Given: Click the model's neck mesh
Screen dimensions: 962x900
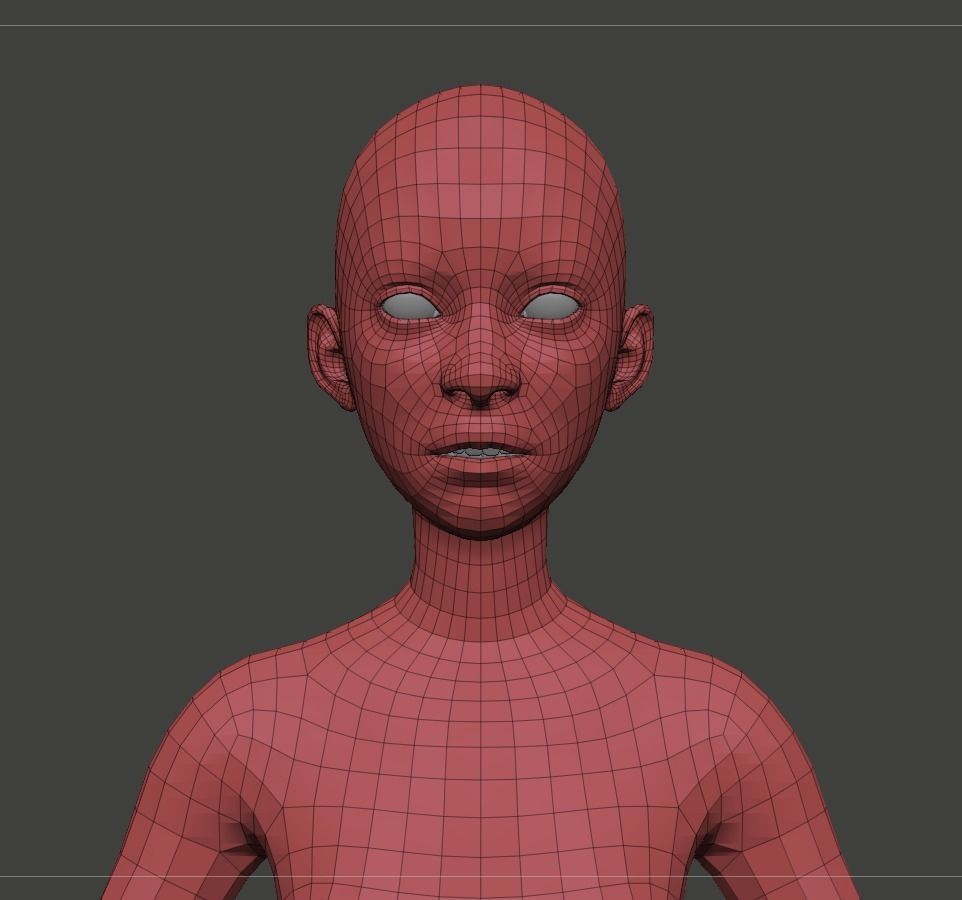Looking at the screenshot, I should point(480,577).
